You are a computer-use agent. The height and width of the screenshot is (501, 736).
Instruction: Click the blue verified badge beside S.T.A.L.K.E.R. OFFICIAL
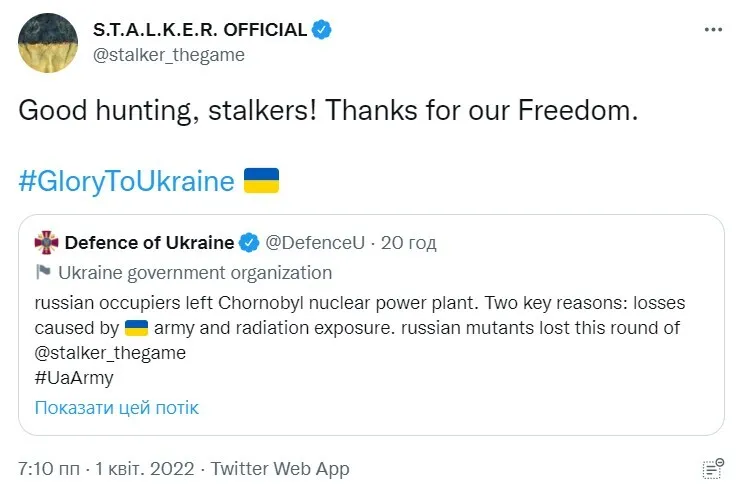tap(321, 30)
